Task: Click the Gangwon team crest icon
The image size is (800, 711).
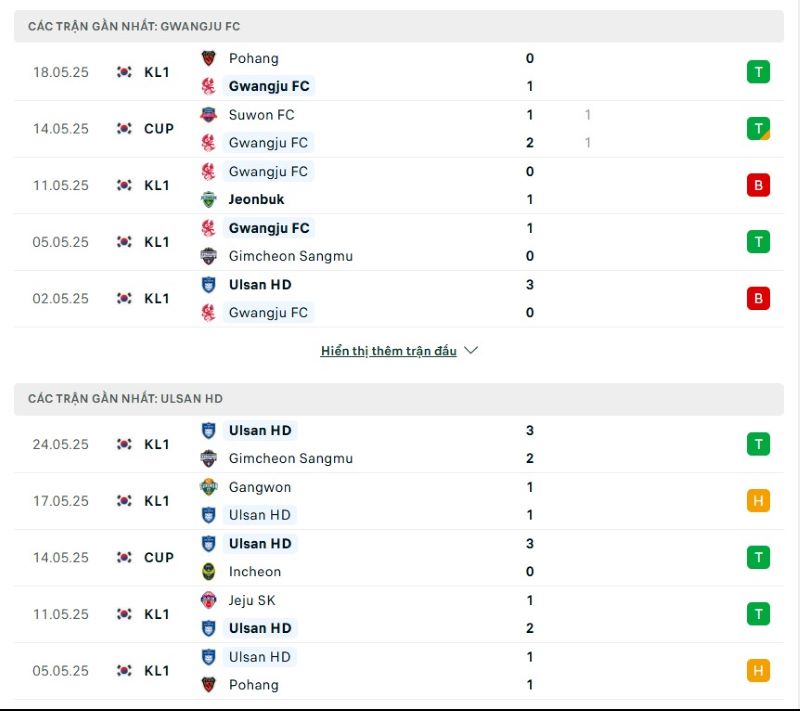Action: (x=208, y=487)
